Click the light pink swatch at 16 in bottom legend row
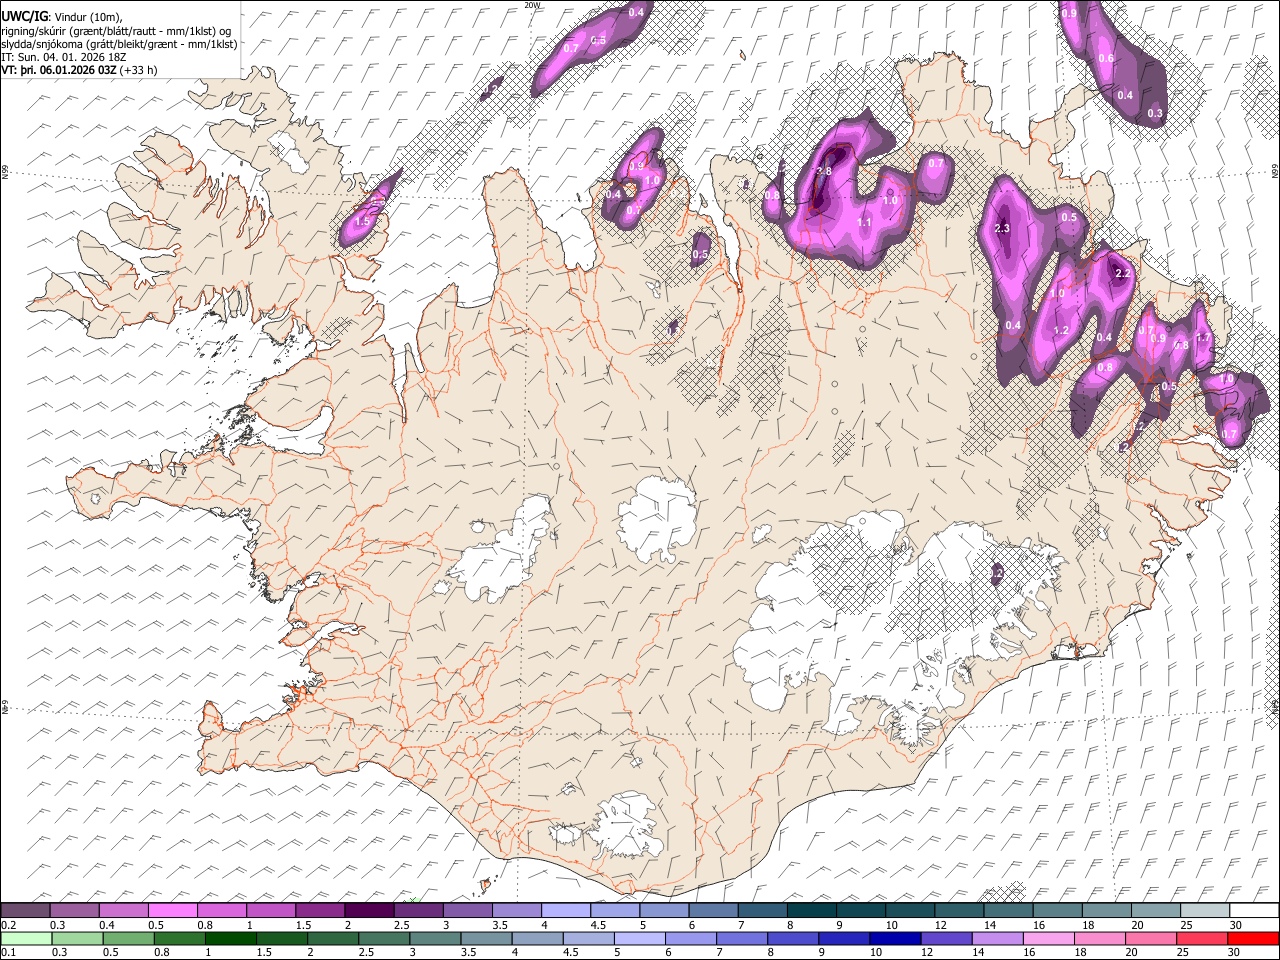 click(1049, 938)
